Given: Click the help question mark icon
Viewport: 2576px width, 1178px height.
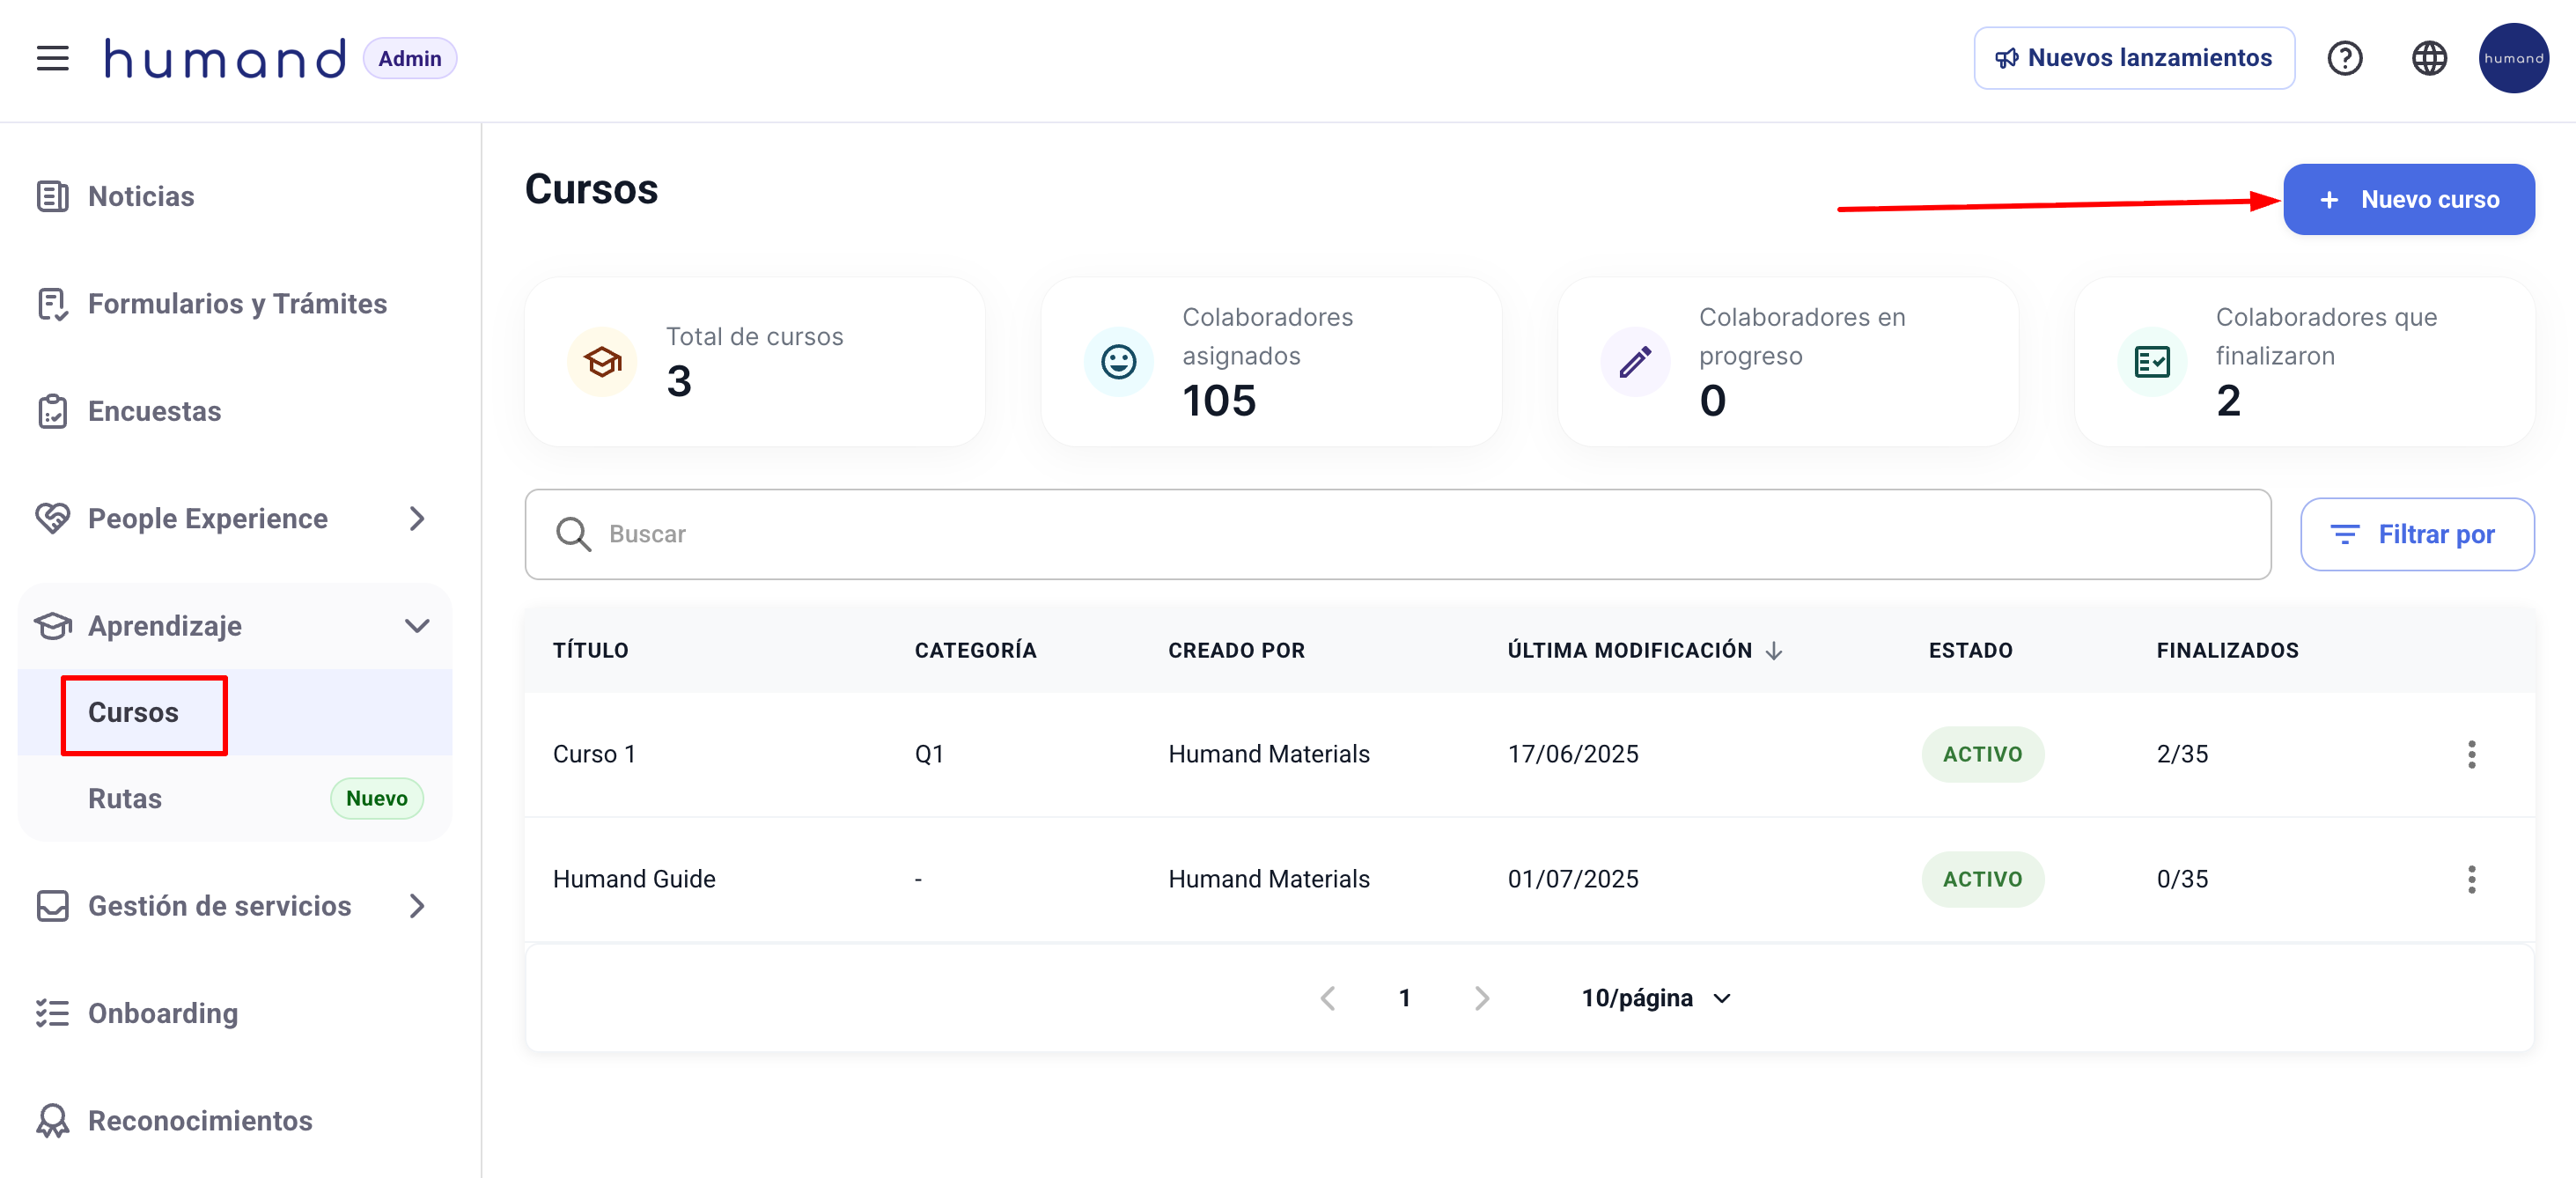Looking at the screenshot, I should click(2344, 58).
